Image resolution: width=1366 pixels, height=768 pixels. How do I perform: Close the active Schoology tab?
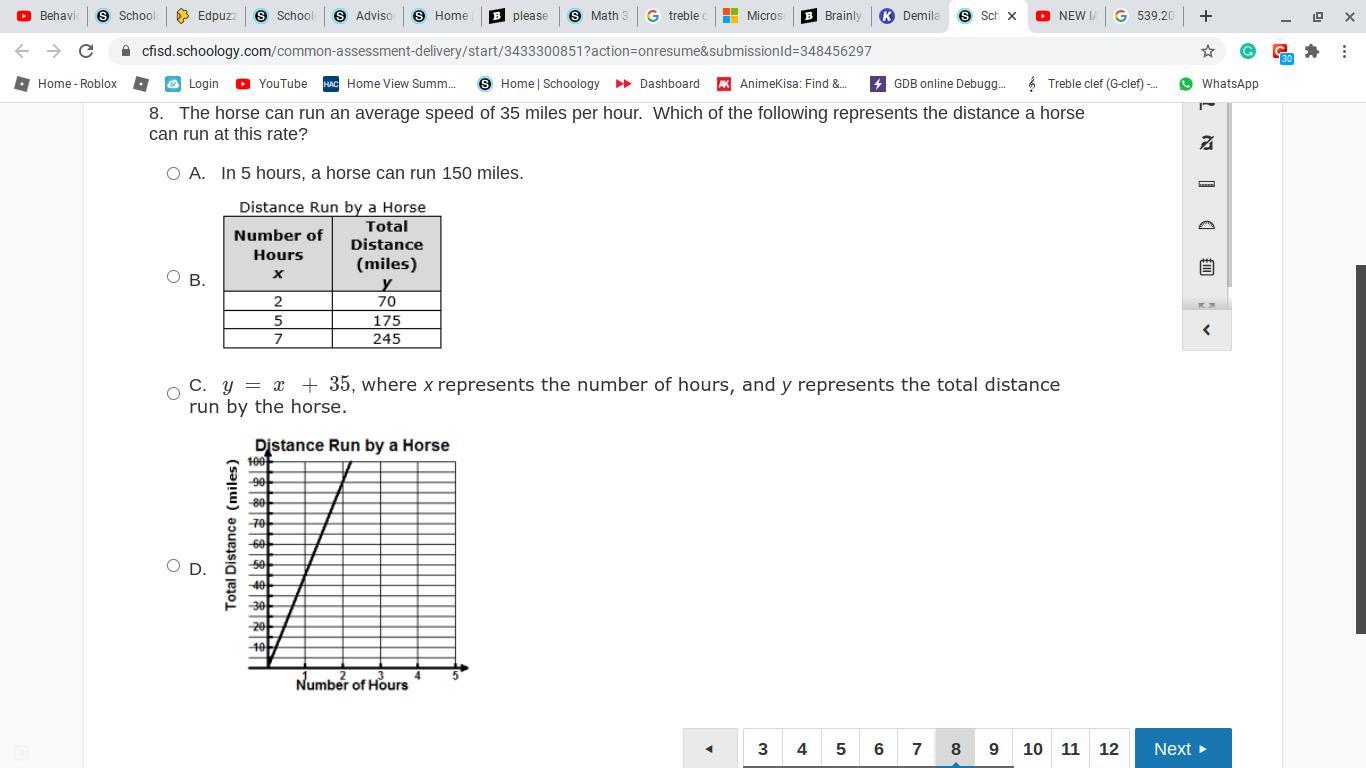1012,16
